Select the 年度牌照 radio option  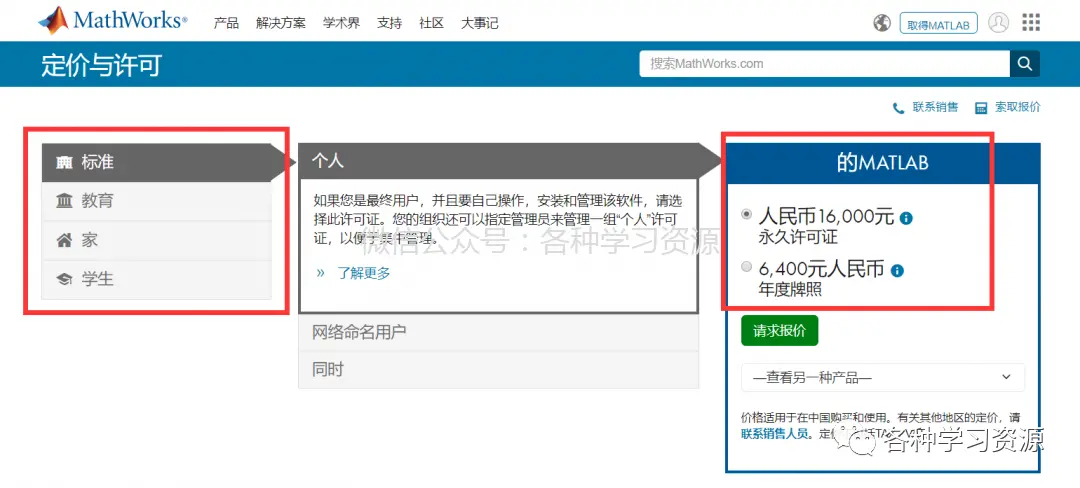(746, 267)
